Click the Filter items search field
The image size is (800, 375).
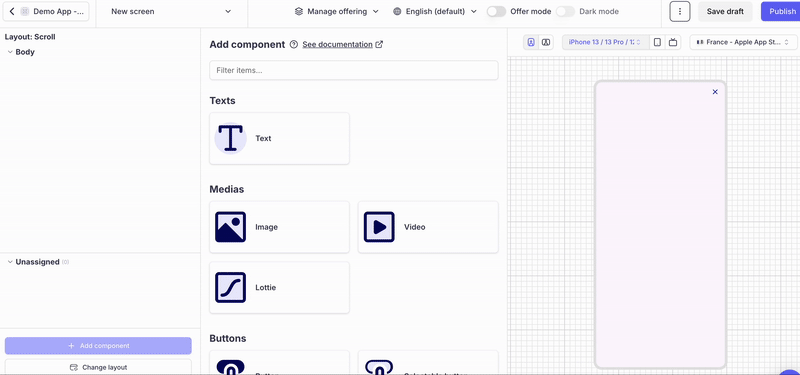coord(354,70)
